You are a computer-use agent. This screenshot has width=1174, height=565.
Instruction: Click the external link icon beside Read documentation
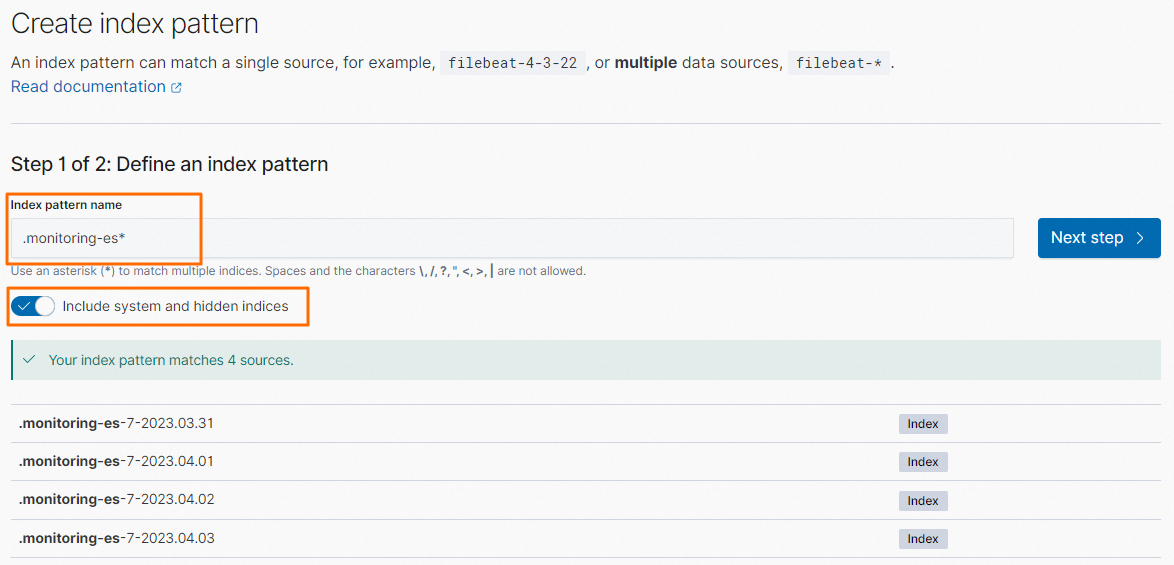point(176,88)
